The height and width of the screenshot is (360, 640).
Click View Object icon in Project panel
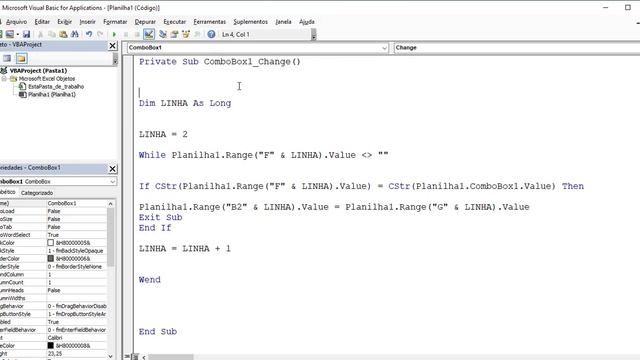7,58
